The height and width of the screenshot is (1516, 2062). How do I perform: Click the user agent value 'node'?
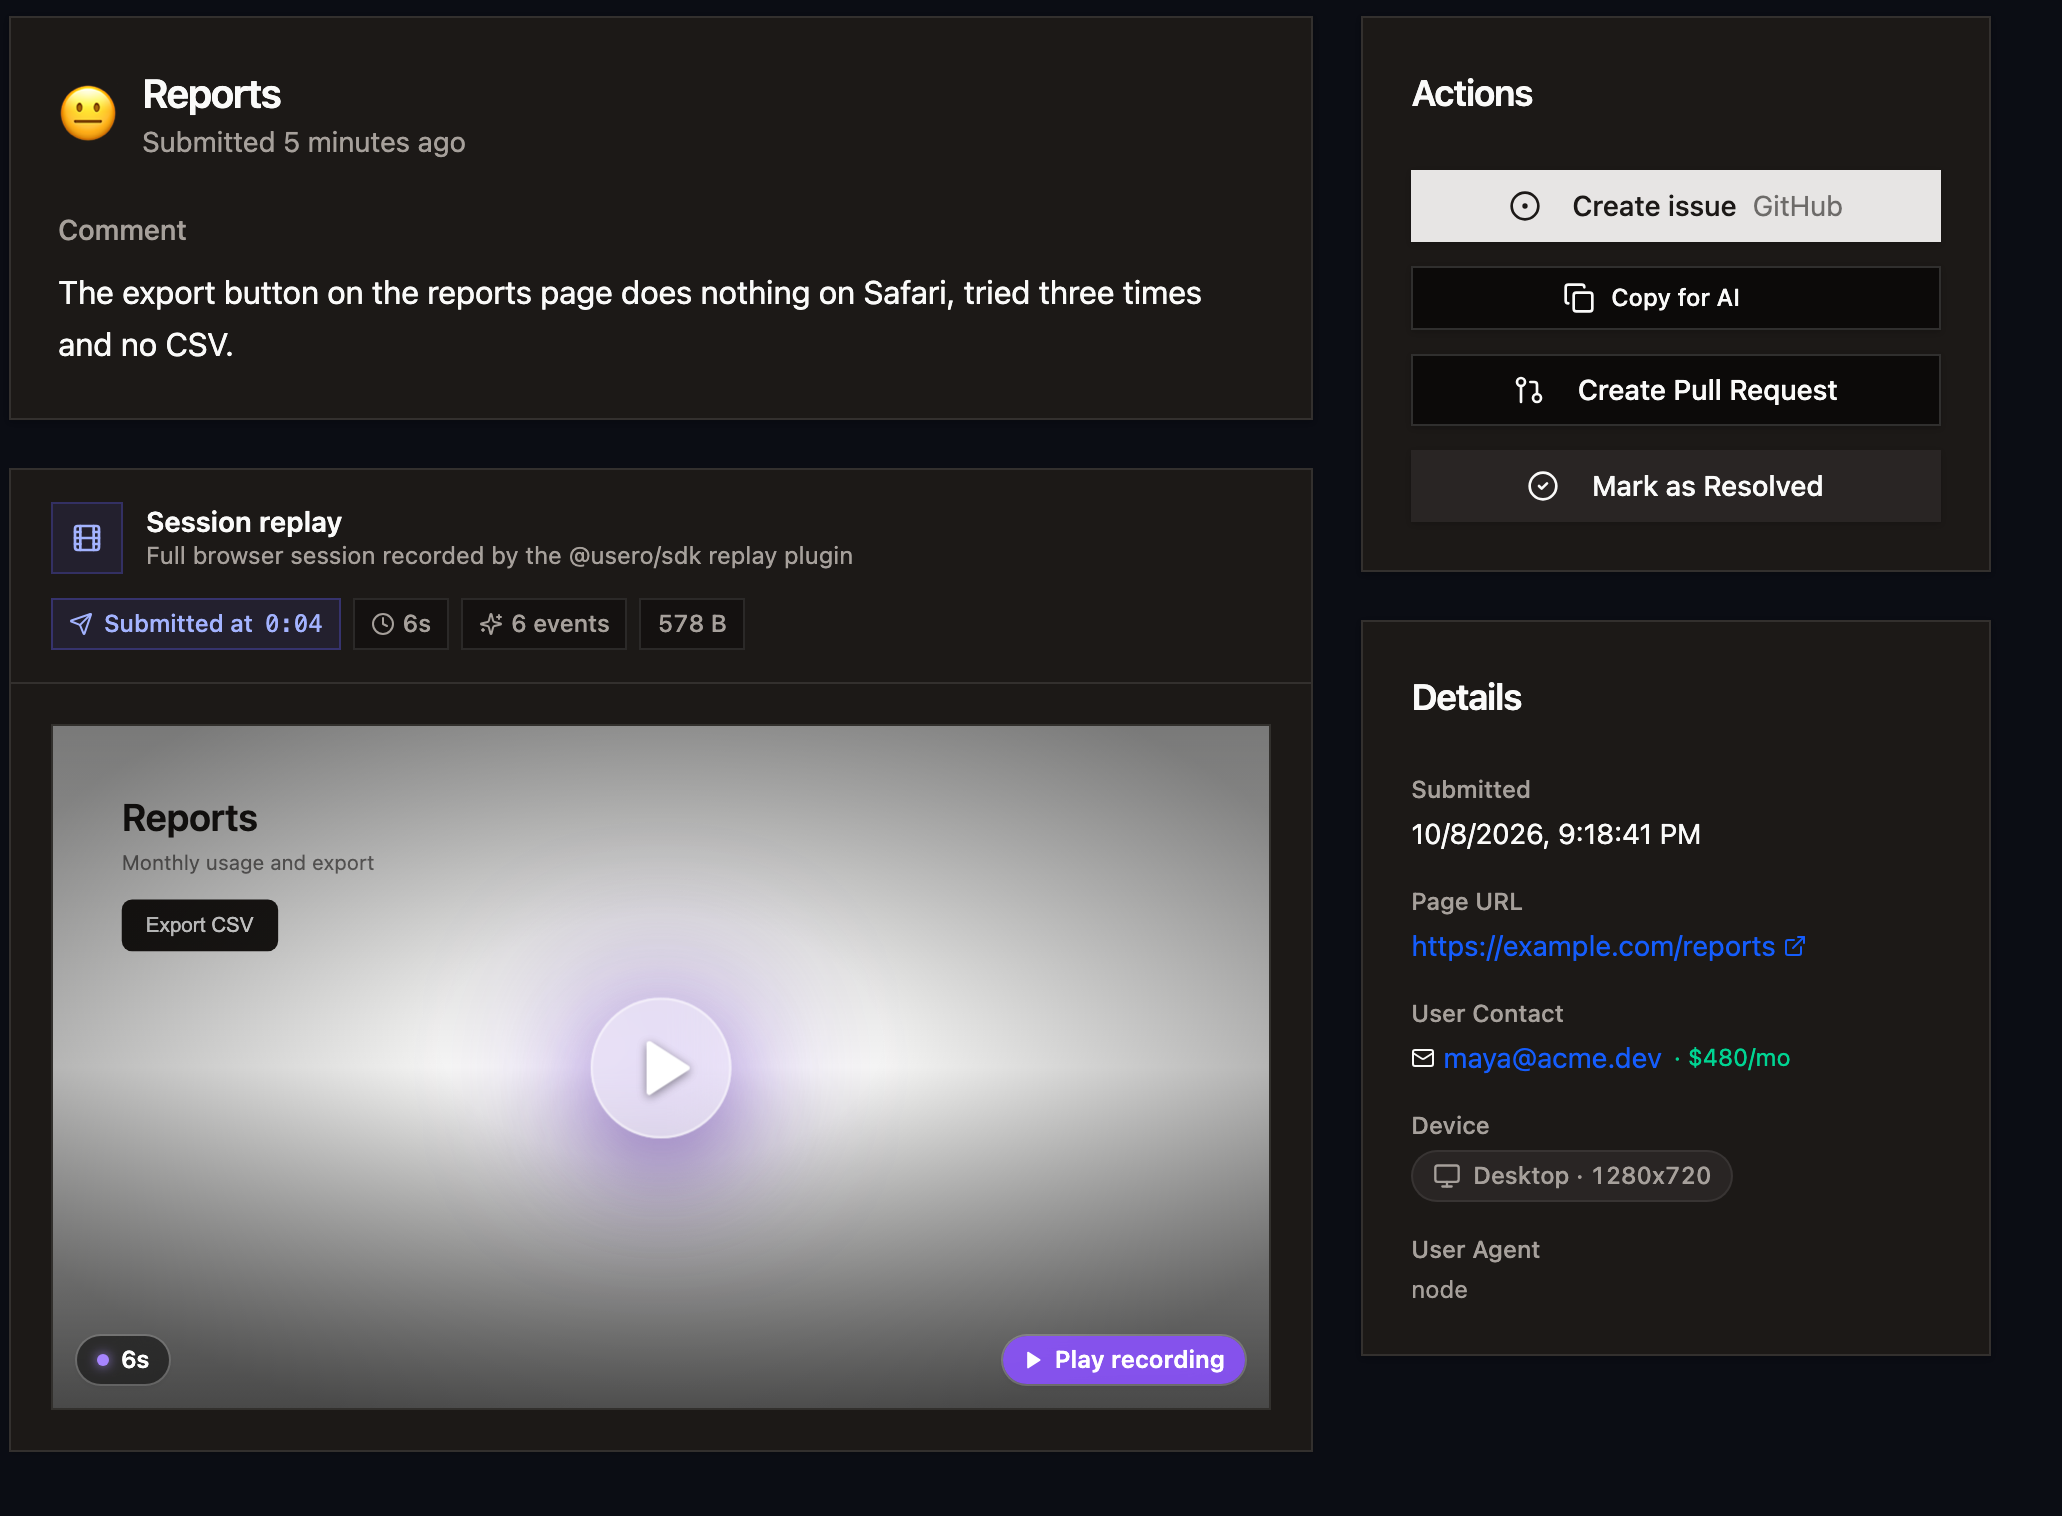click(x=1439, y=1290)
